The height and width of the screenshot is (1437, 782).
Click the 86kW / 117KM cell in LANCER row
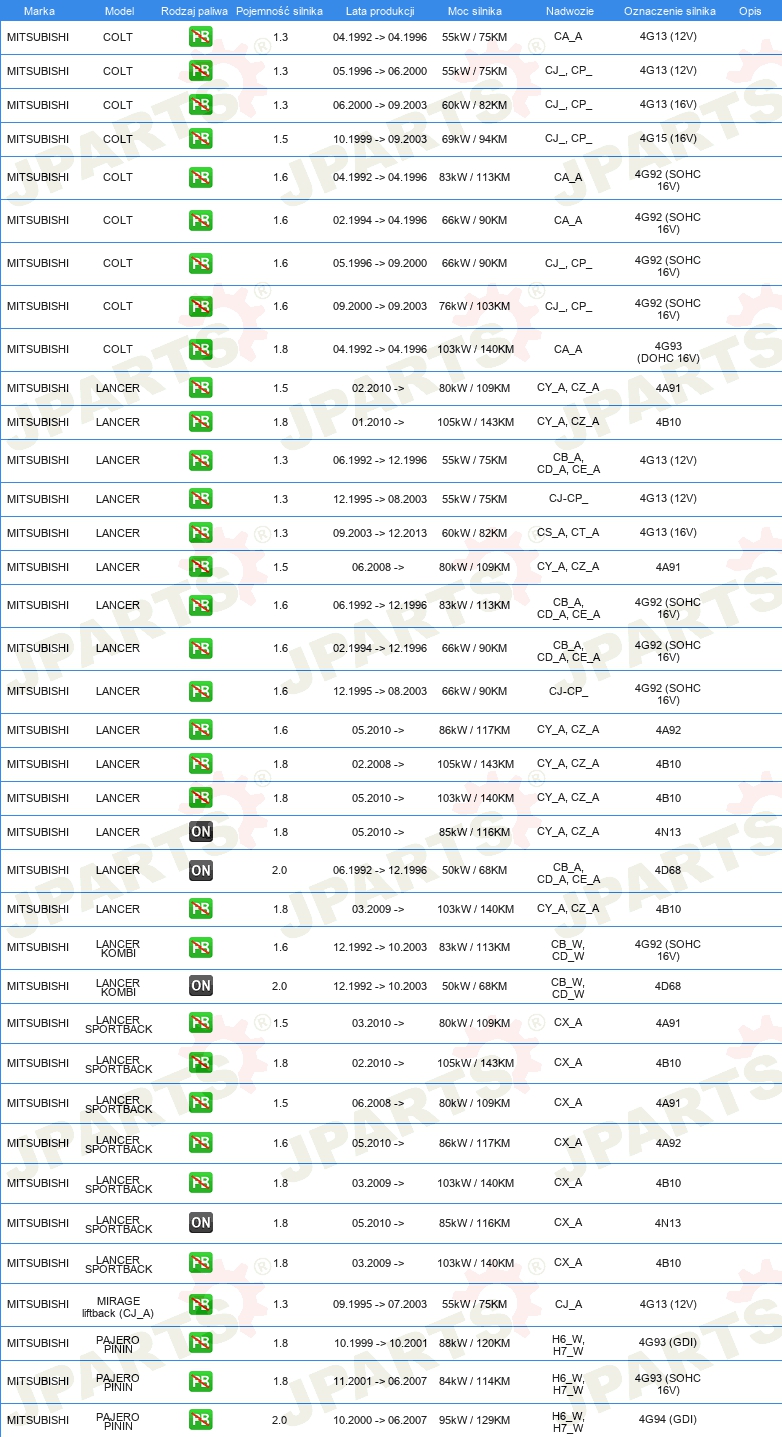coord(475,730)
